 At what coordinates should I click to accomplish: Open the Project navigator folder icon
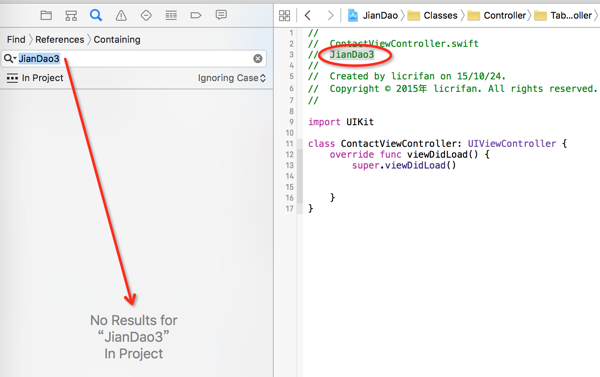tap(46, 15)
